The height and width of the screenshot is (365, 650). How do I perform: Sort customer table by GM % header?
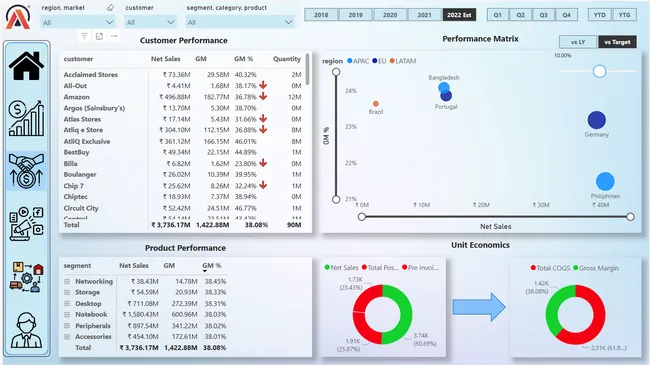pyautogui.click(x=243, y=59)
